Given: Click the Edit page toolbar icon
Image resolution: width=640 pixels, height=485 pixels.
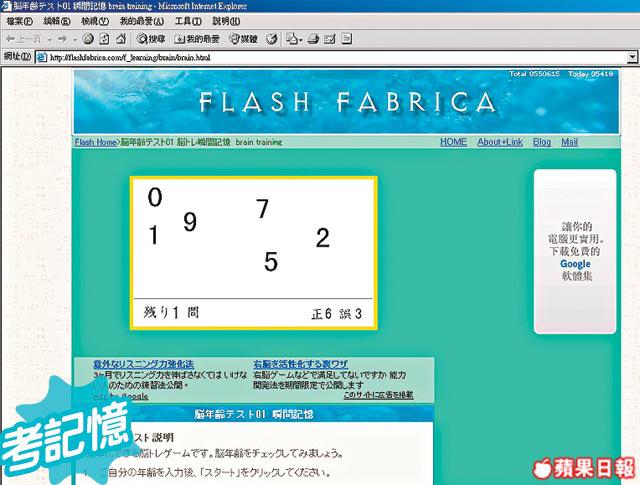Looking at the screenshot, I should click(329, 39).
